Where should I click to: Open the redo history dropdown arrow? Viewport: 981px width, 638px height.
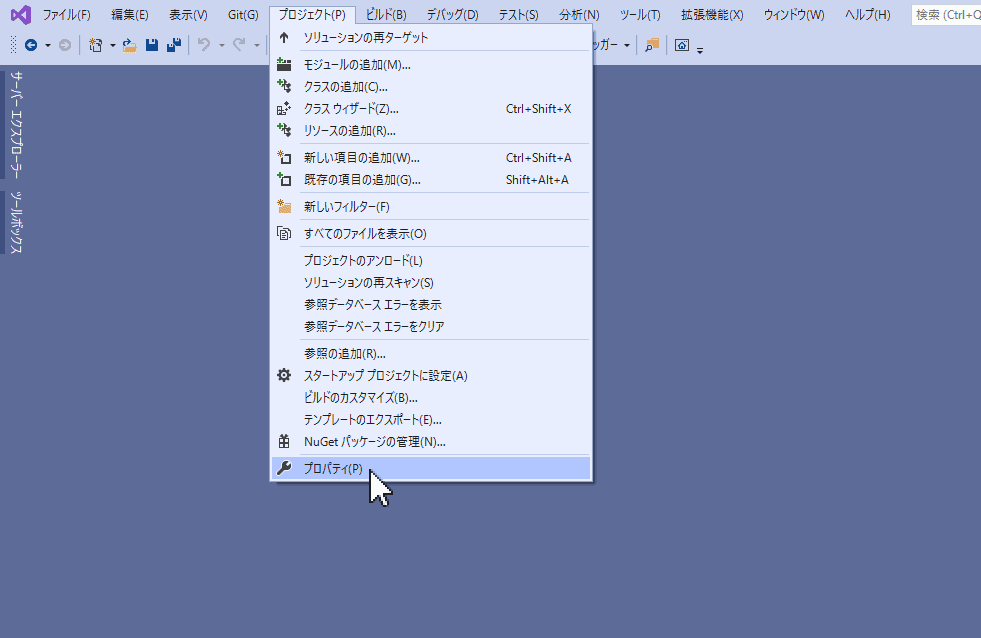pos(257,45)
